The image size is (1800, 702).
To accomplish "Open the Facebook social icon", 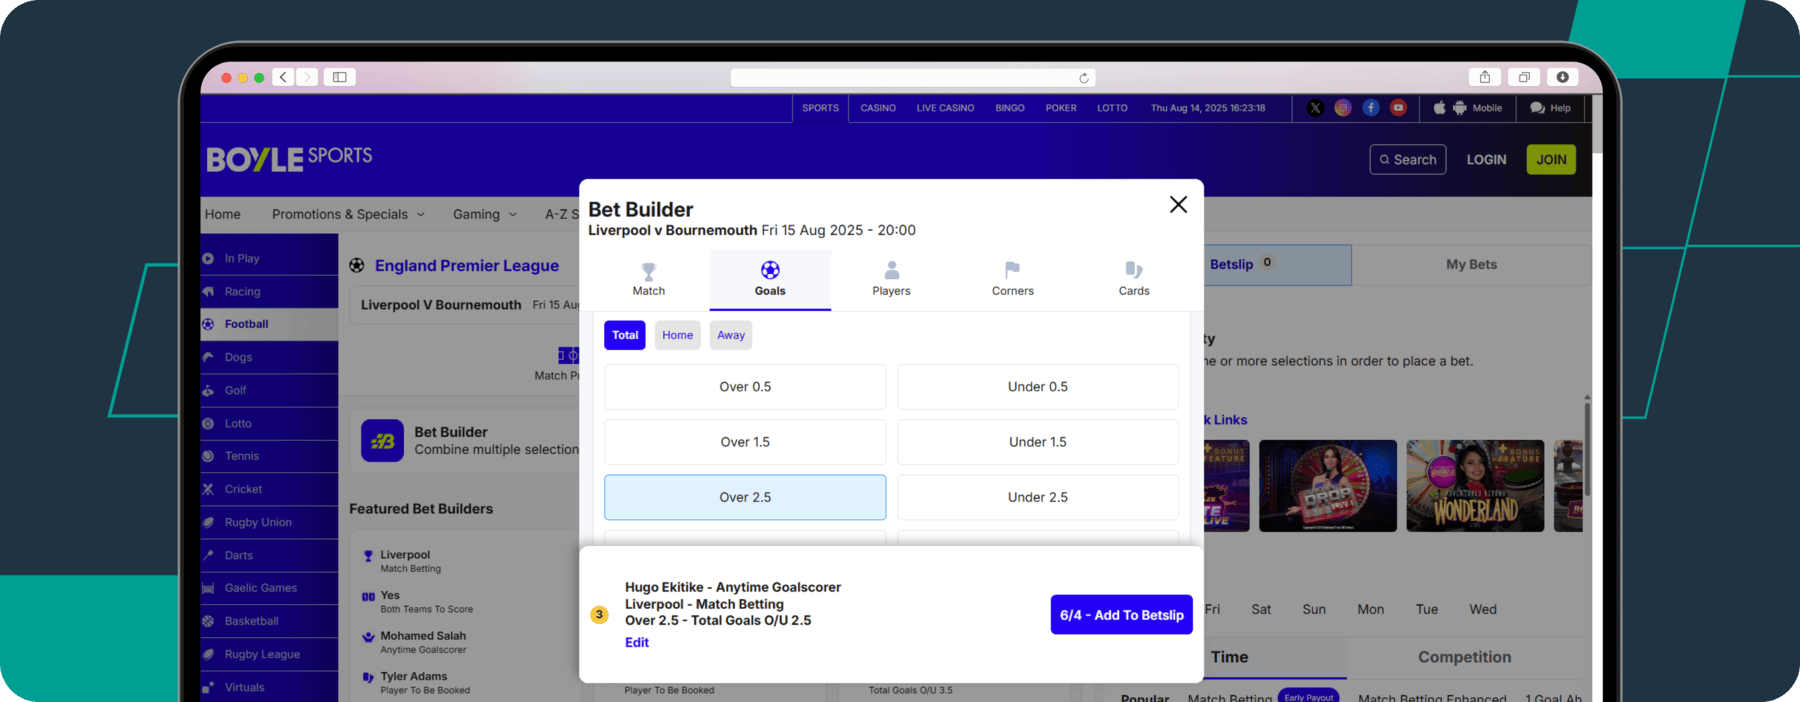I will click(1371, 108).
